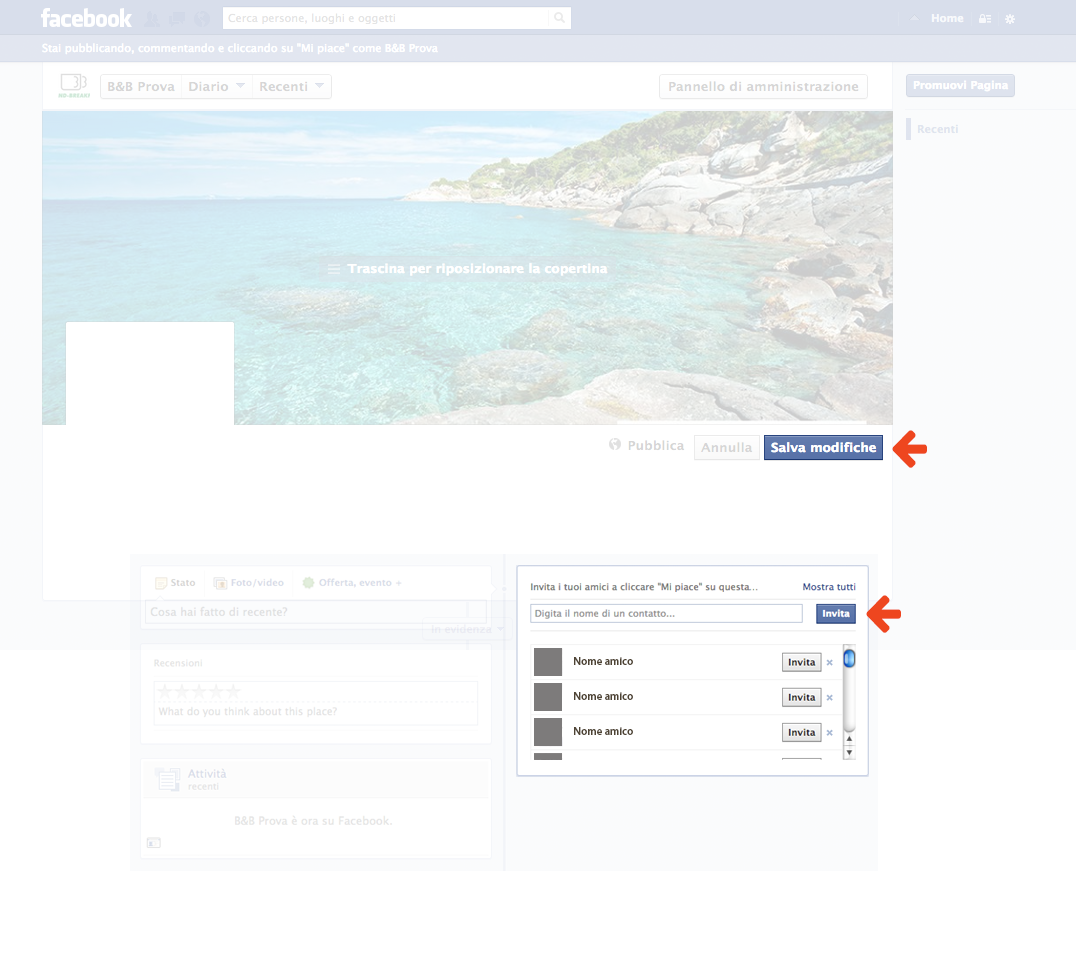Select the Foto/video post tab
The width and height of the screenshot is (1076, 964).
point(249,583)
